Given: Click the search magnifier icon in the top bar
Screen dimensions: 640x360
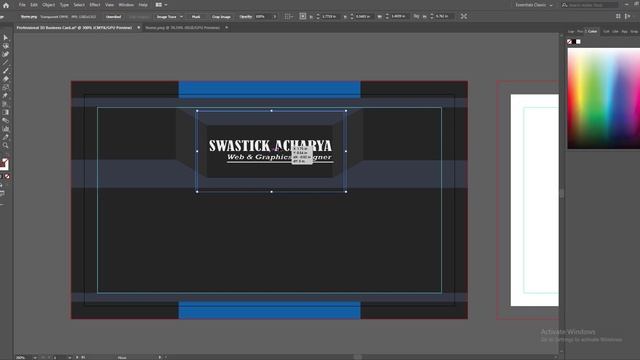Looking at the screenshot, I should click(564, 5).
